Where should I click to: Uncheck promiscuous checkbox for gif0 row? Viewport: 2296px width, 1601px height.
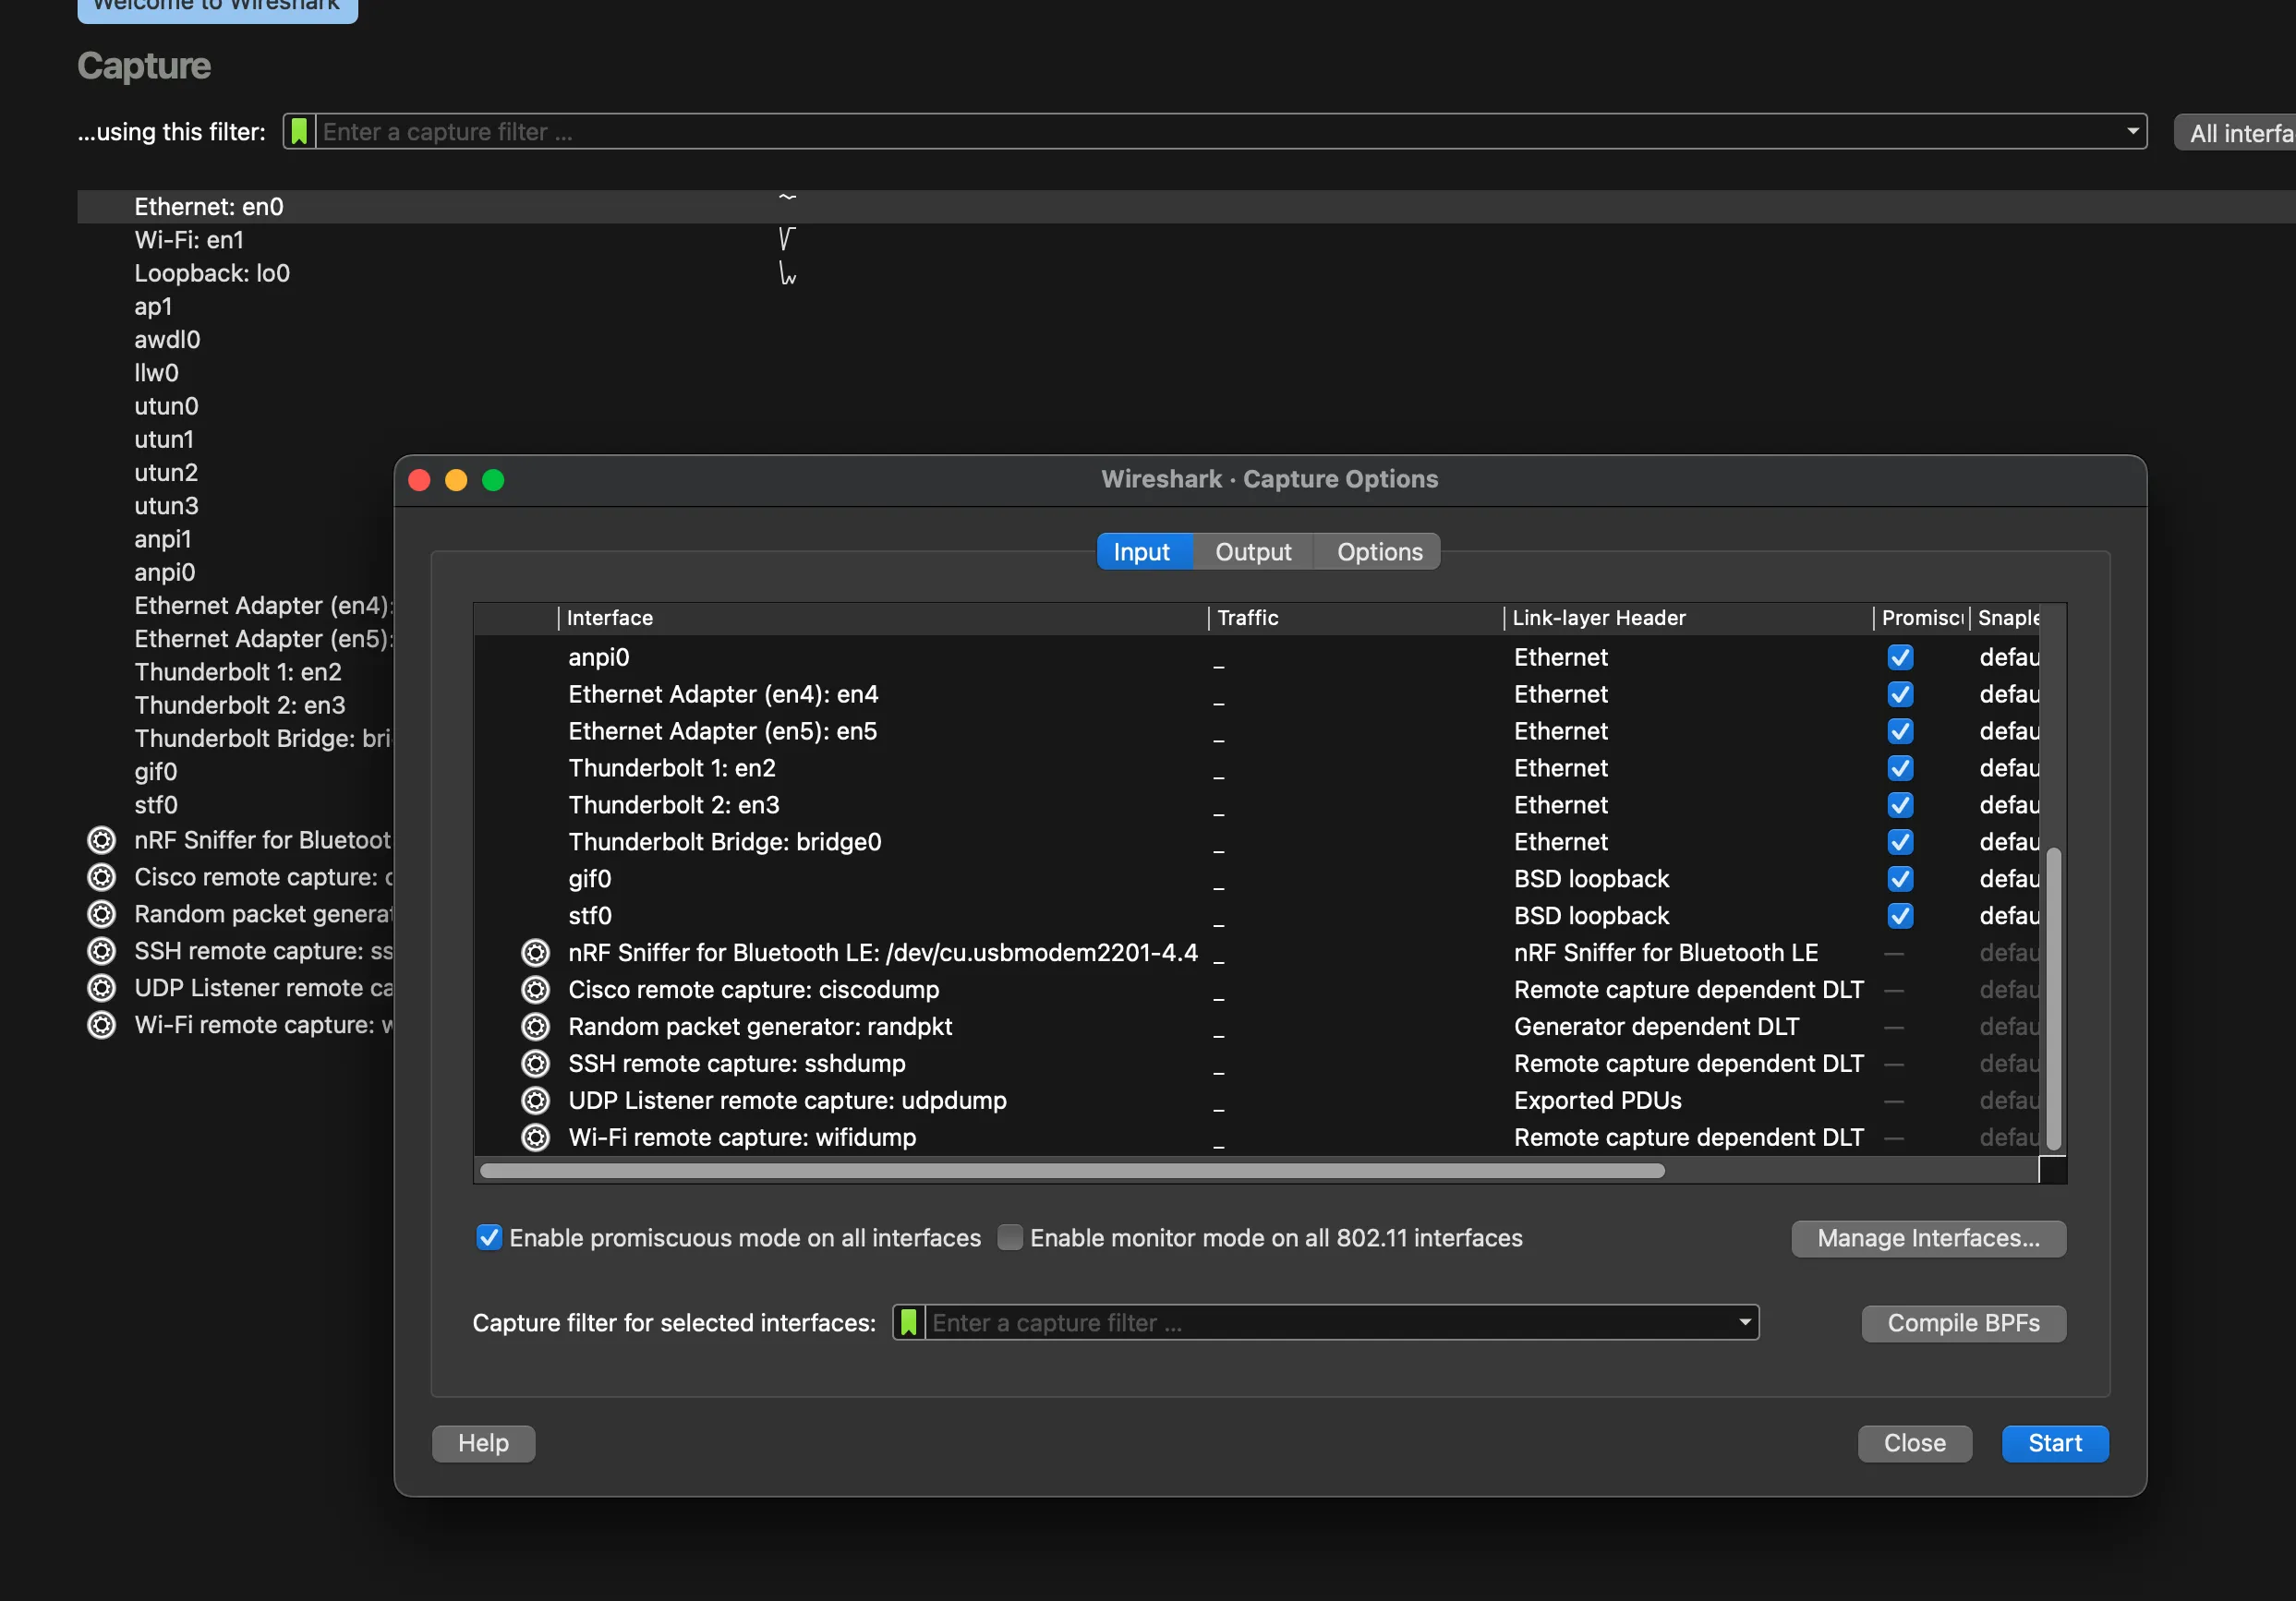[x=1900, y=879]
